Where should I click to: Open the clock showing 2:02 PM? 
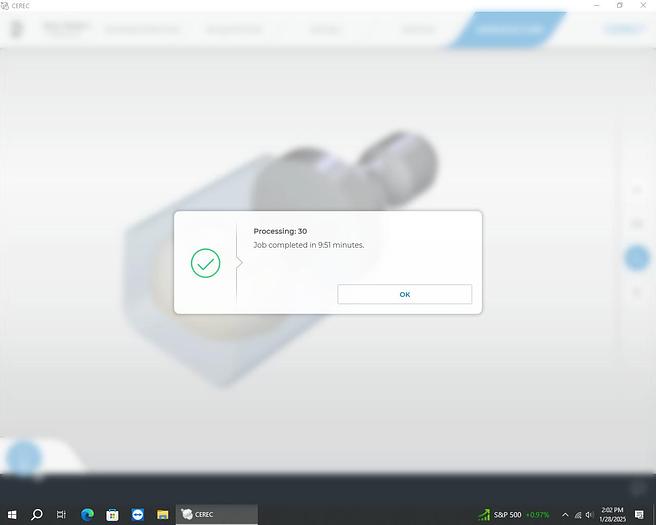612,514
